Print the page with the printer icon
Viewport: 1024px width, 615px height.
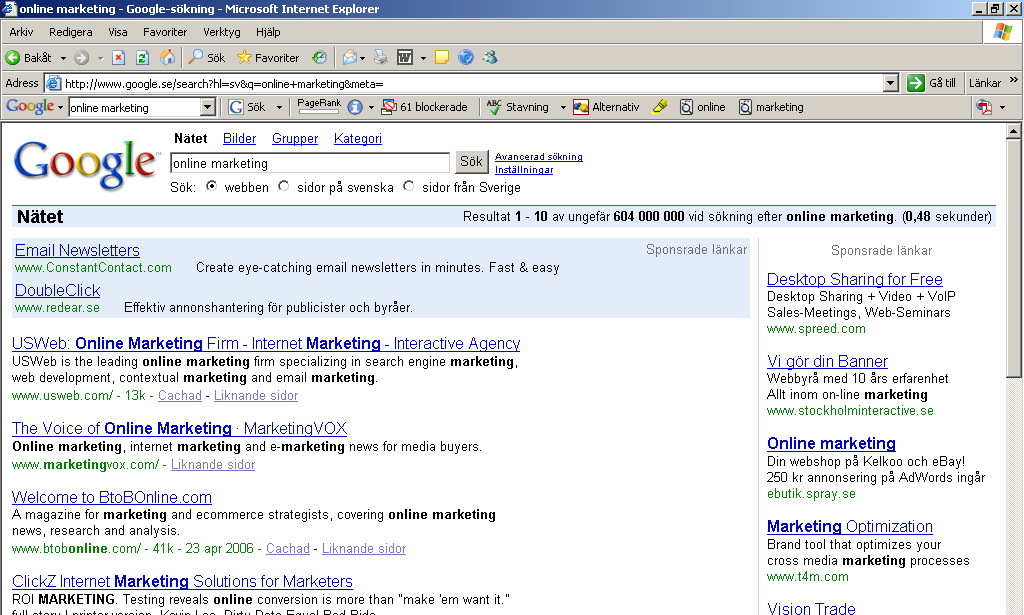(x=381, y=57)
